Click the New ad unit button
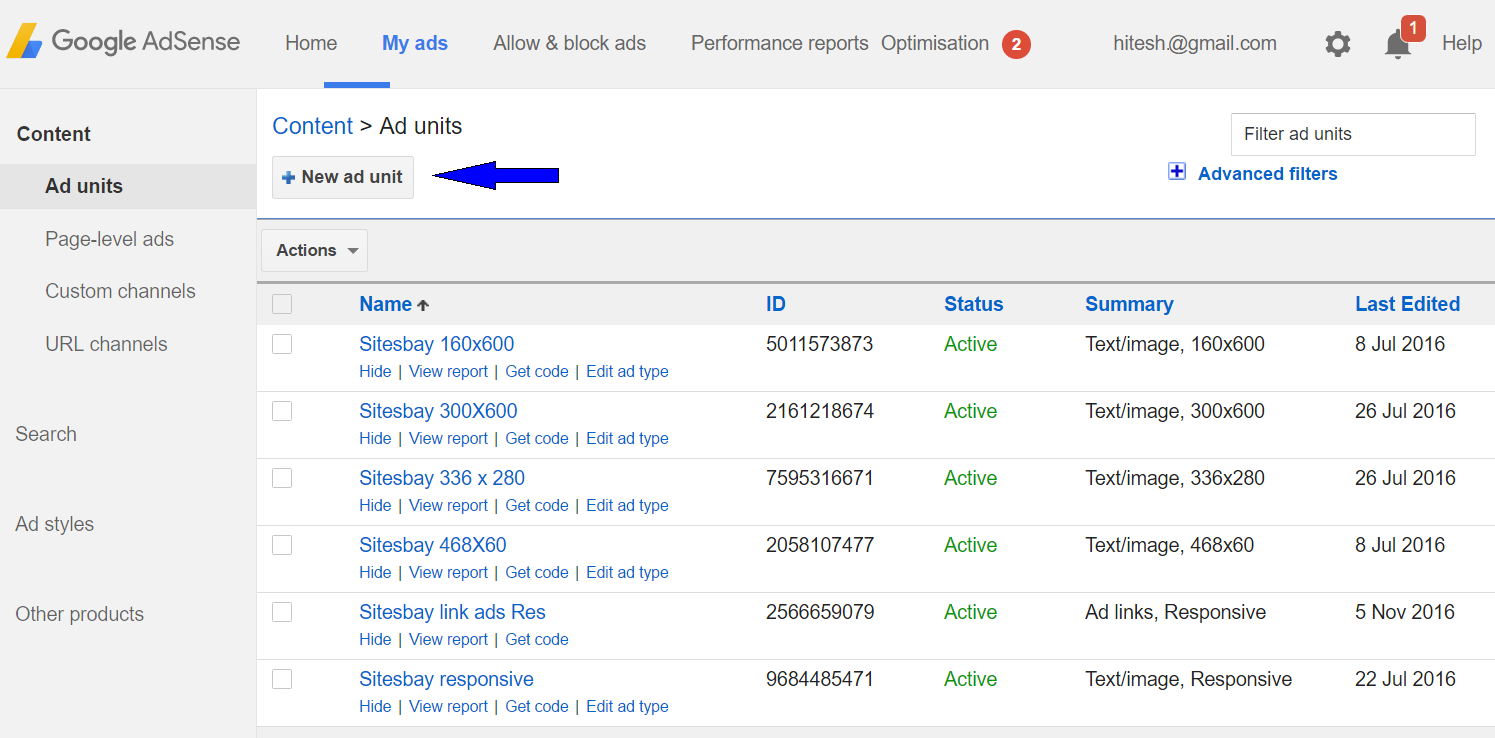This screenshot has width=1495, height=738. [343, 177]
